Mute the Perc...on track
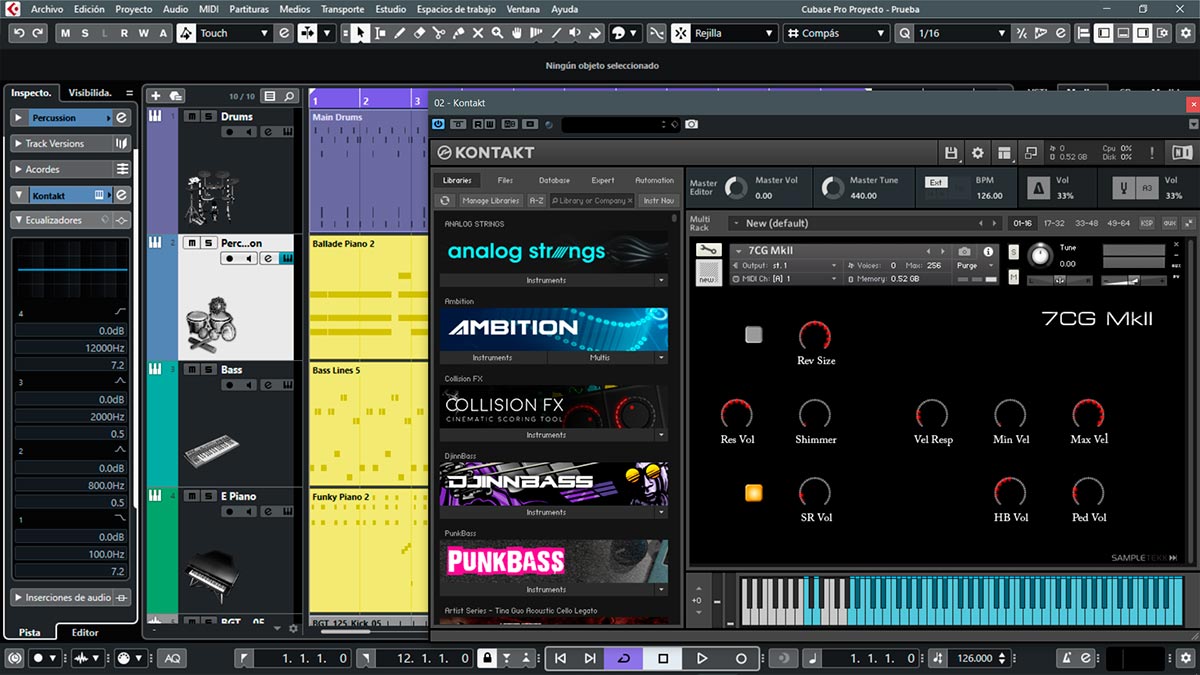 coord(191,243)
